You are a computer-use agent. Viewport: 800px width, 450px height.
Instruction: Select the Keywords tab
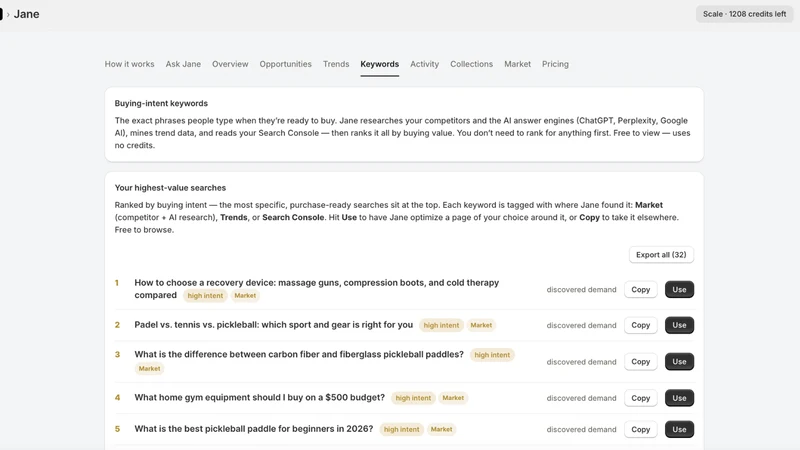point(380,64)
